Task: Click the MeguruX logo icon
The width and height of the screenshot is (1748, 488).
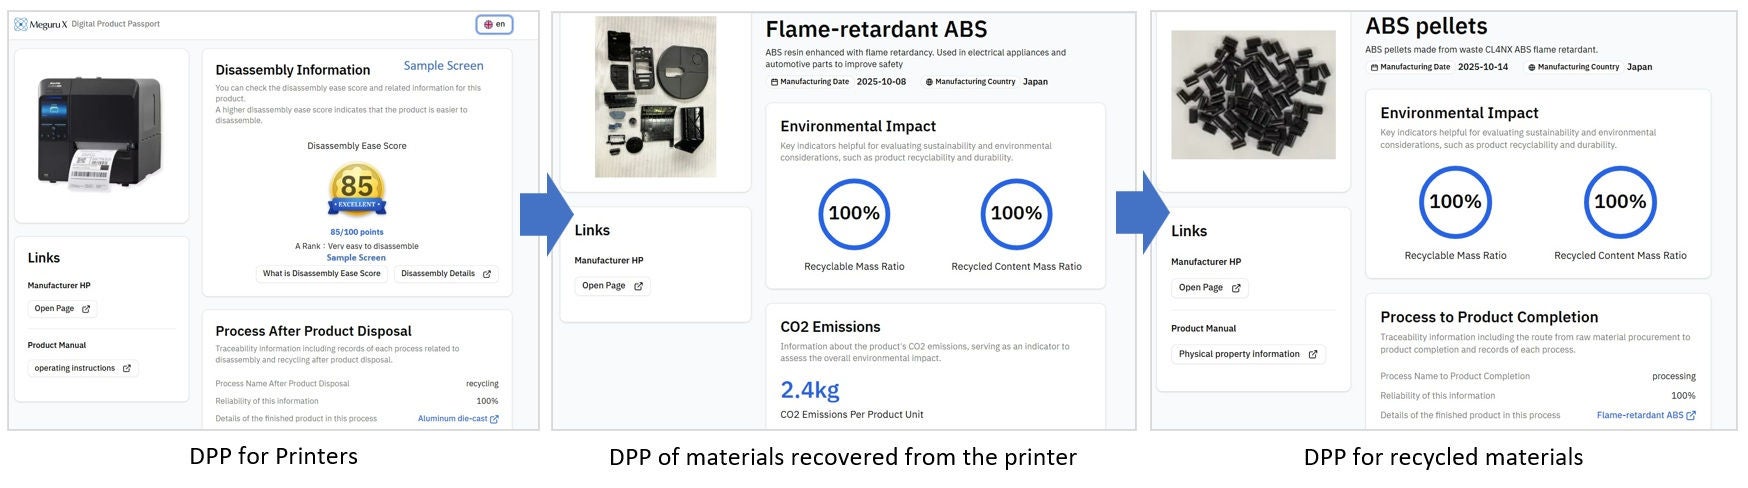Action: 21,24
